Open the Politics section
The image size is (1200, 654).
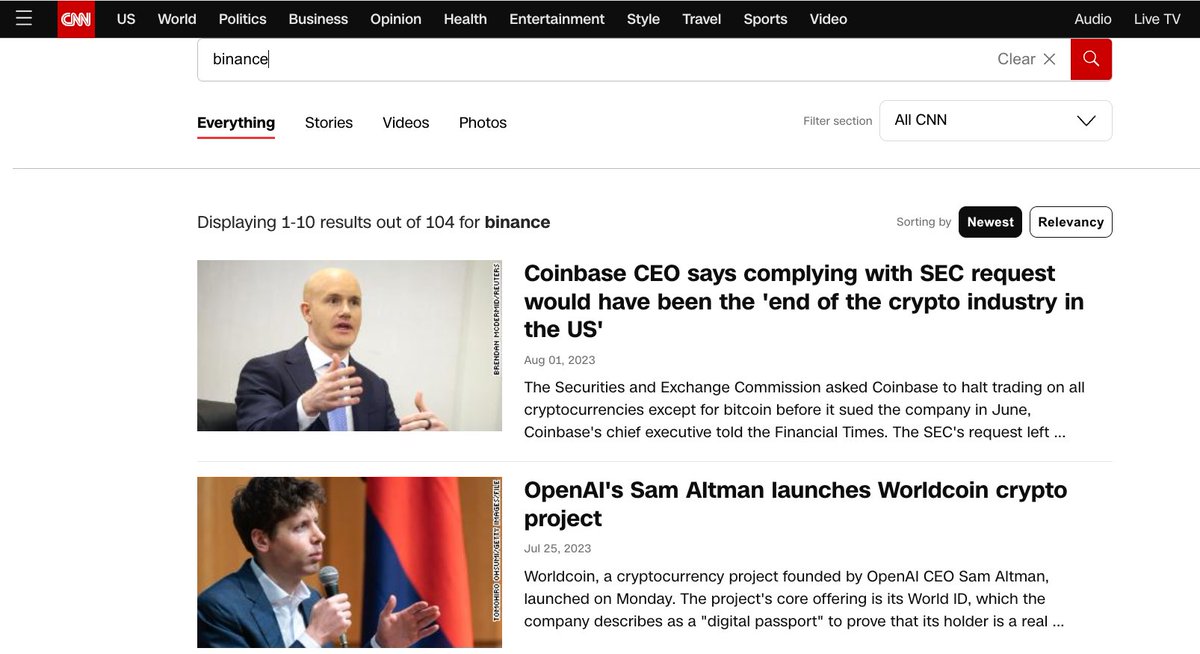point(243,19)
